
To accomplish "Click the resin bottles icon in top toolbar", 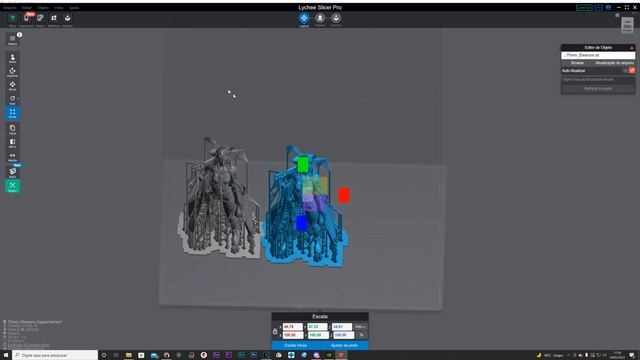I will click(40, 19).
